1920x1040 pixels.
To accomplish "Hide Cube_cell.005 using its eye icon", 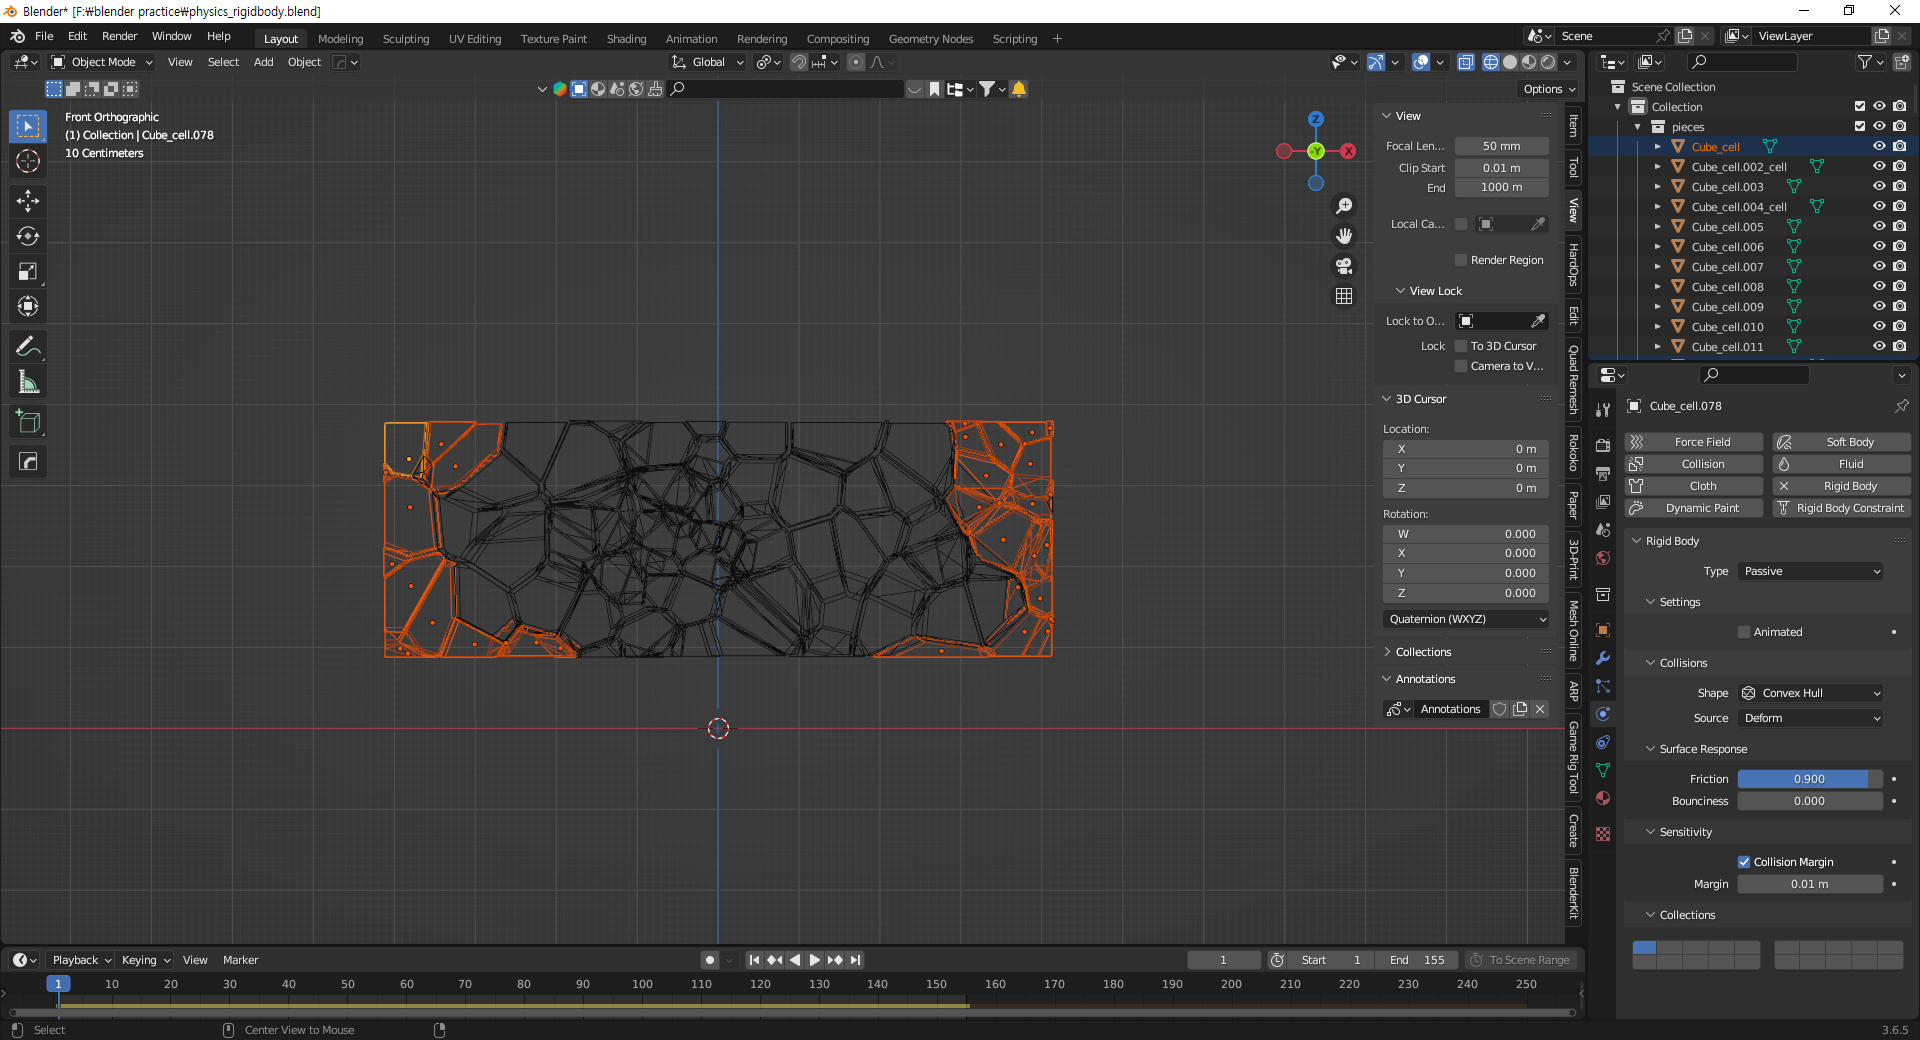I will click(1879, 227).
